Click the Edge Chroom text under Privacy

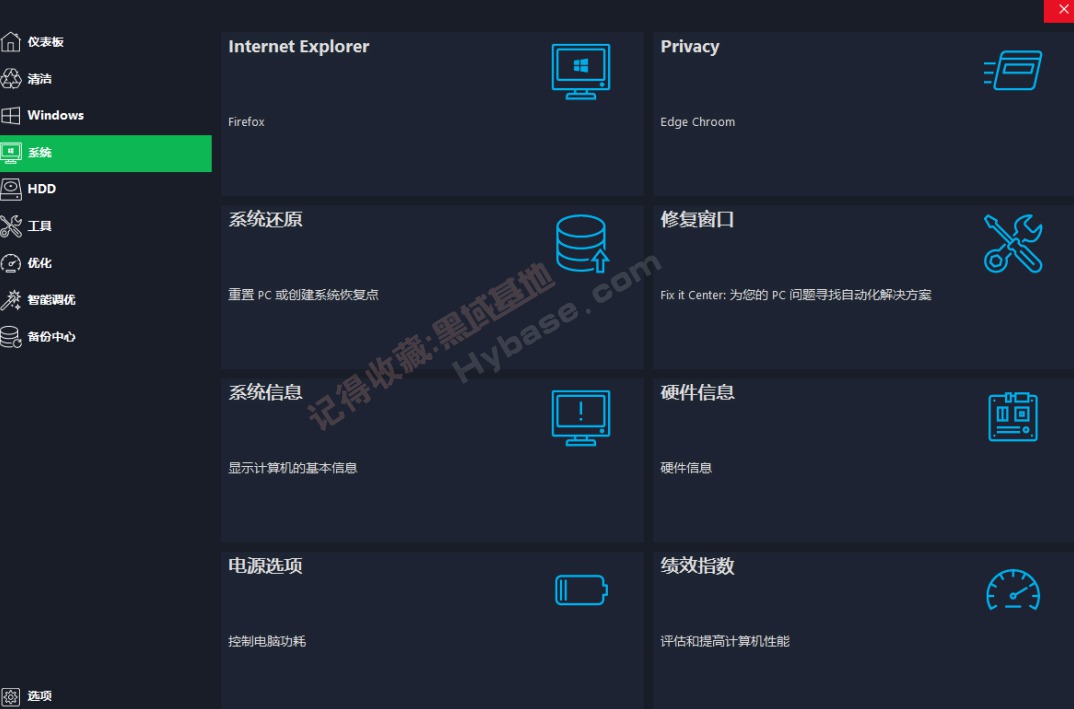[x=697, y=122]
